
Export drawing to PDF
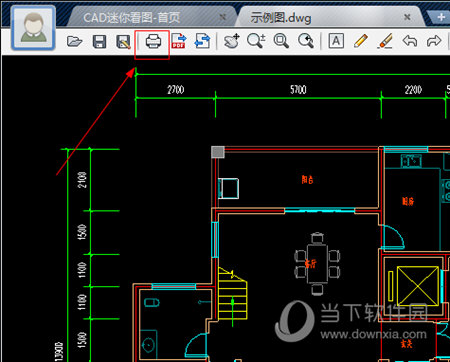point(178,41)
